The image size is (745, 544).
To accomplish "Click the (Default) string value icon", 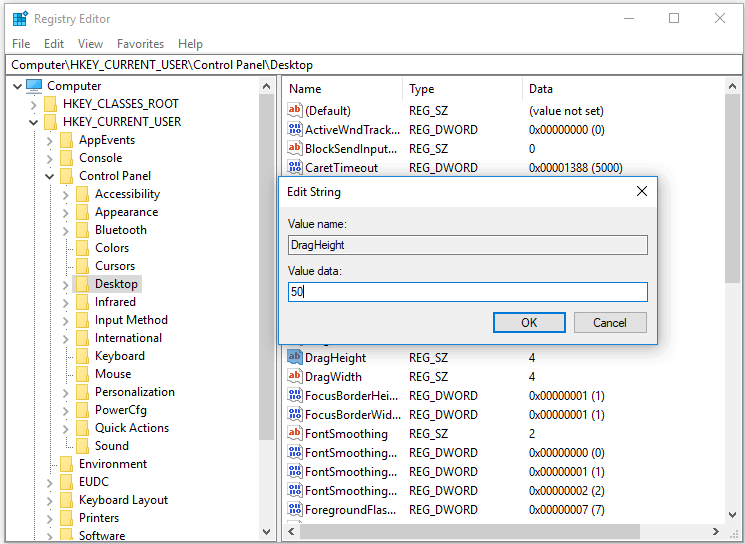I will 295,111.
